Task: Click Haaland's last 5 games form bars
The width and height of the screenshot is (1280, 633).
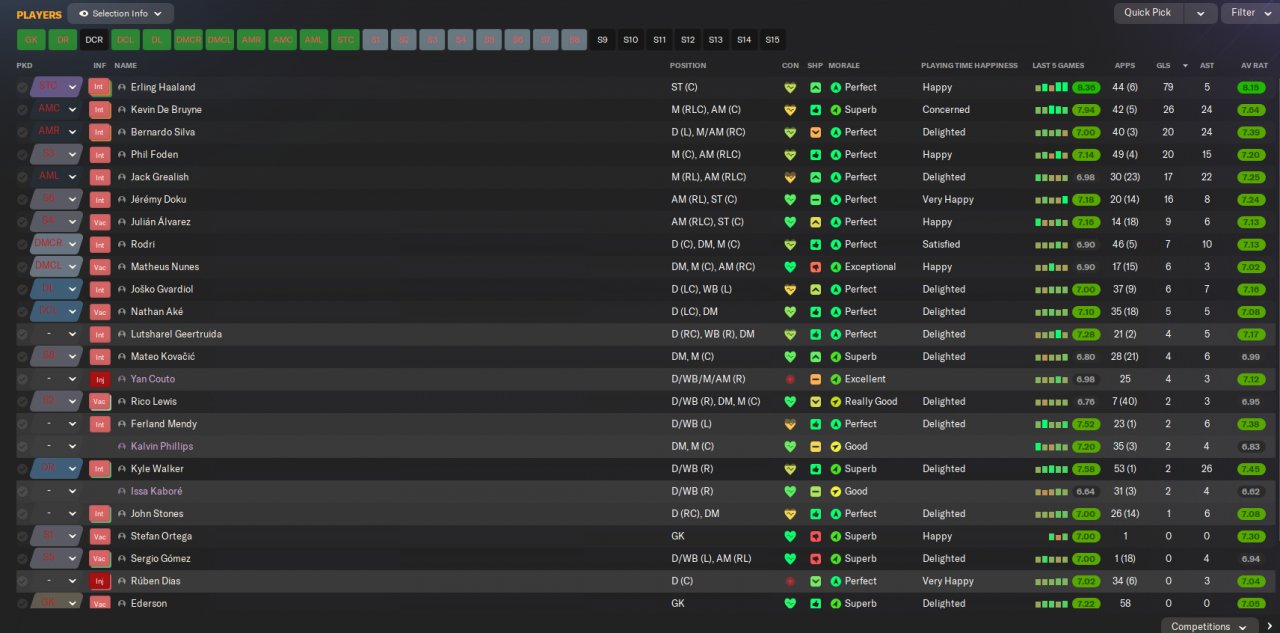Action: 1051,87
